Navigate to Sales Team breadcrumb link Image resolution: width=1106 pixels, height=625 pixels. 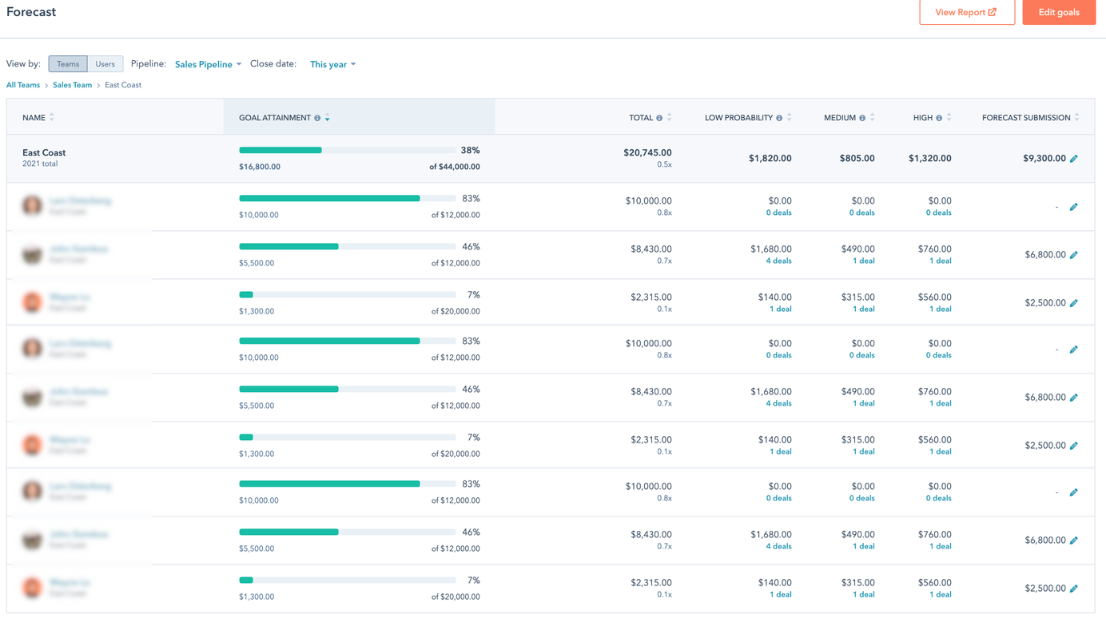coord(72,85)
